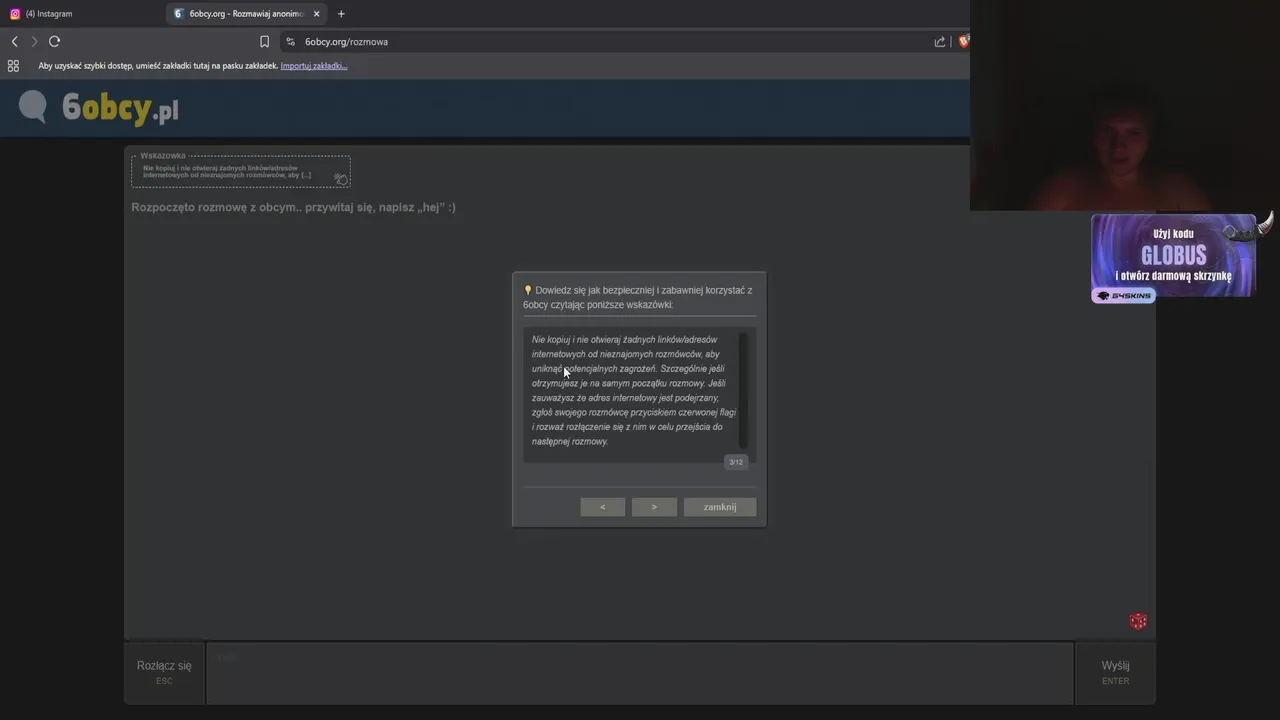Click the share icon in address bar

(x=940, y=41)
